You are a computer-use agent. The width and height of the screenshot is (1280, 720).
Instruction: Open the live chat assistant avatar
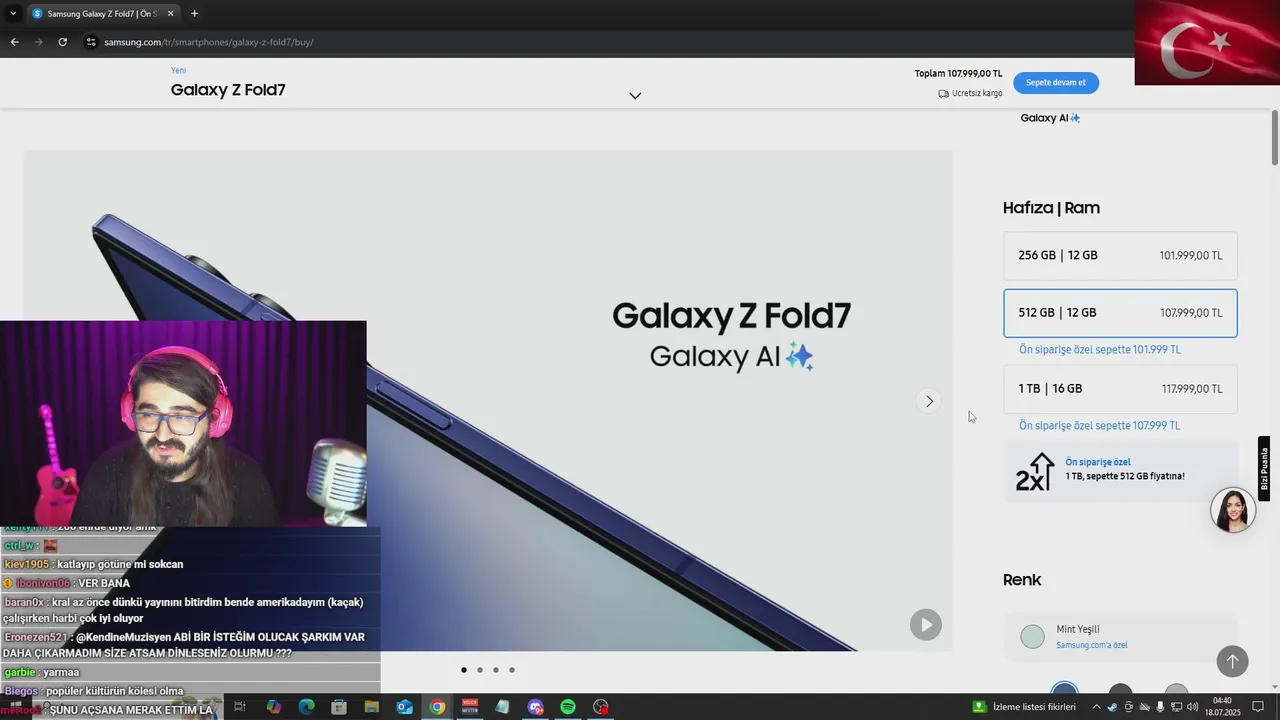click(1233, 510)
